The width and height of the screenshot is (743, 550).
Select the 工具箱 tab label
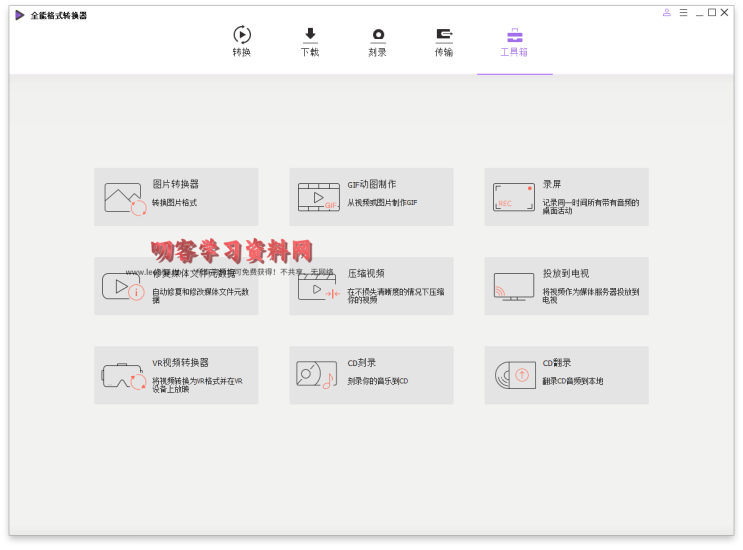pyautogui.click(x=514, y=52)
